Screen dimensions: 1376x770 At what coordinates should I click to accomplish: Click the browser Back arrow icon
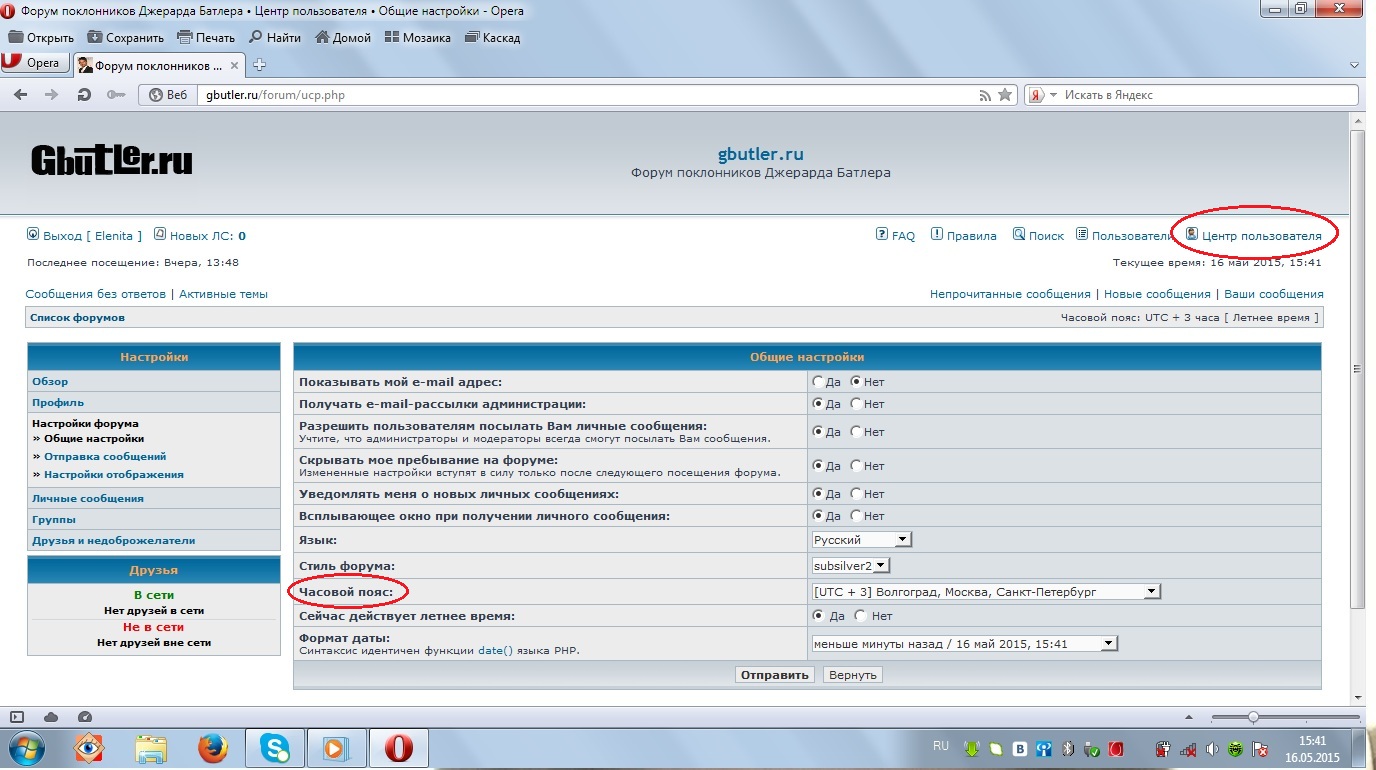[x=20, y=95]
